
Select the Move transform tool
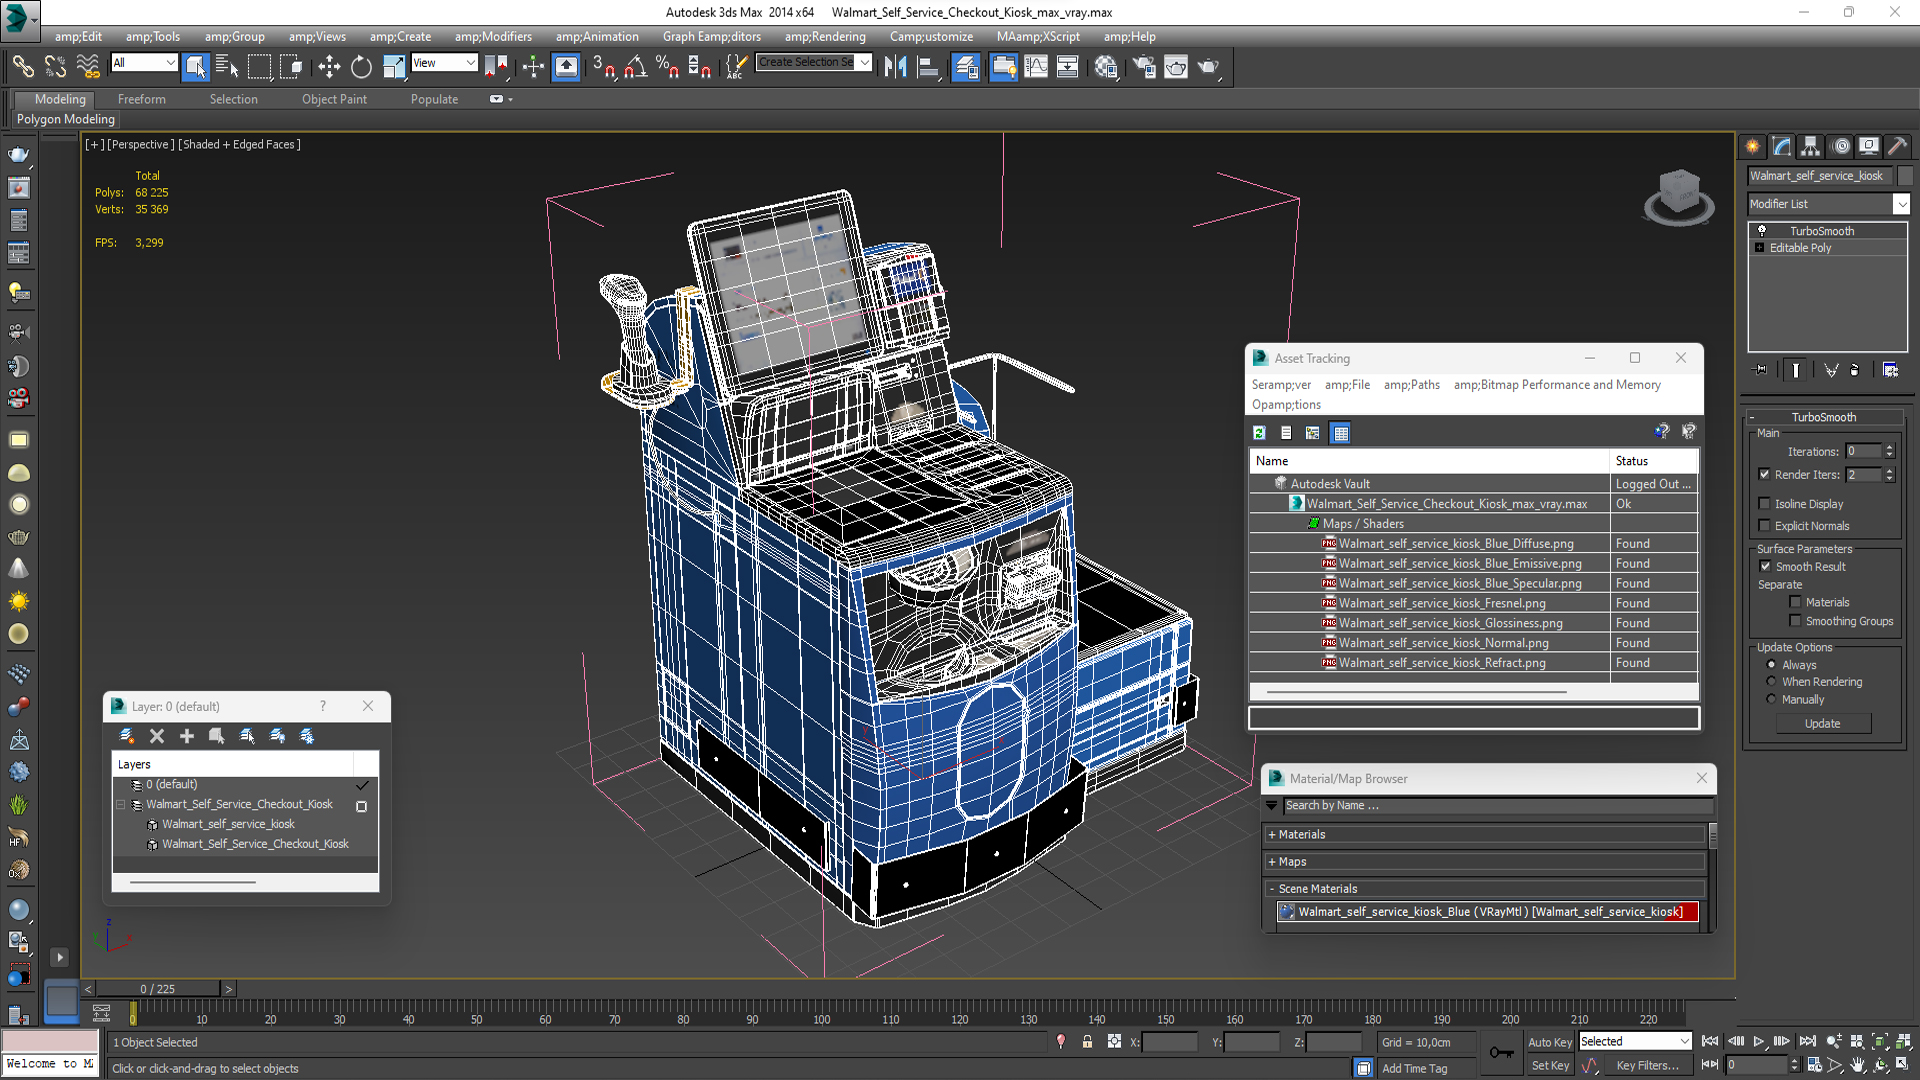click(x=329, y=67)
